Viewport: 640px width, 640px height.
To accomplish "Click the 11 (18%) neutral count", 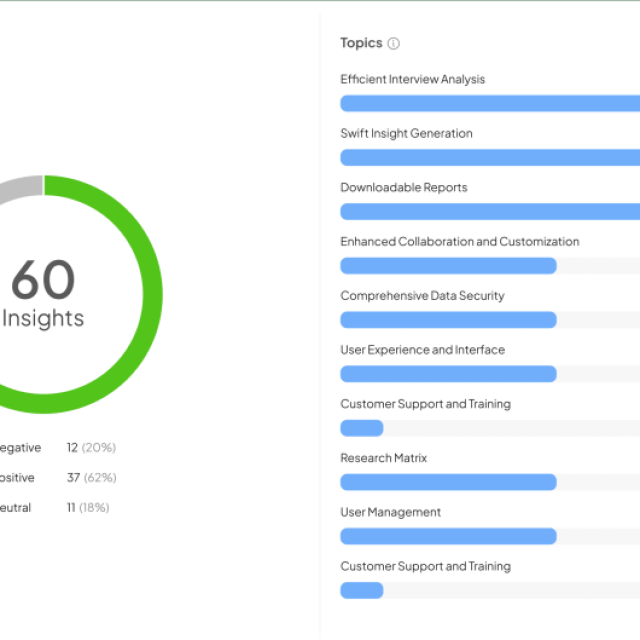I will point(88,508).
